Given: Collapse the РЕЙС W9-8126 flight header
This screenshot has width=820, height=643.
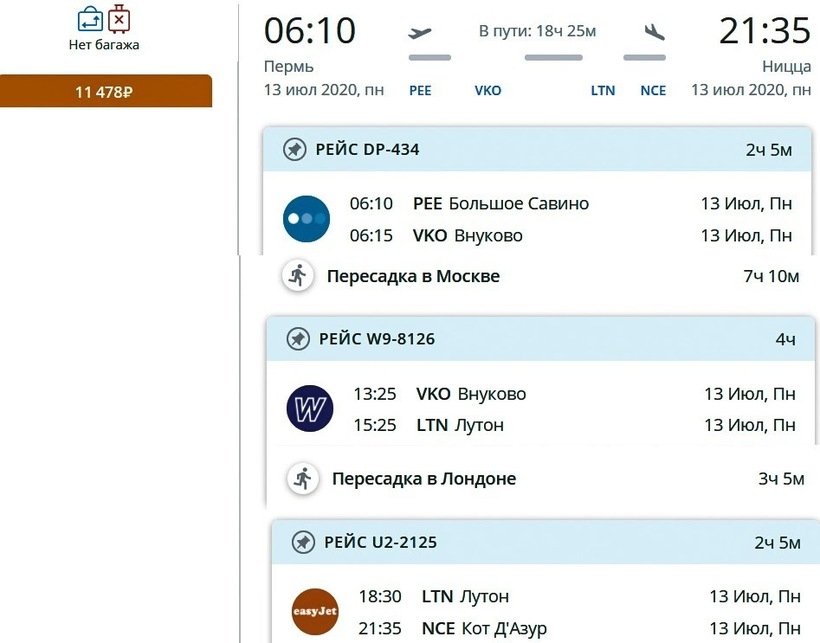Looking at the screenshot, I should click(540, 339).
